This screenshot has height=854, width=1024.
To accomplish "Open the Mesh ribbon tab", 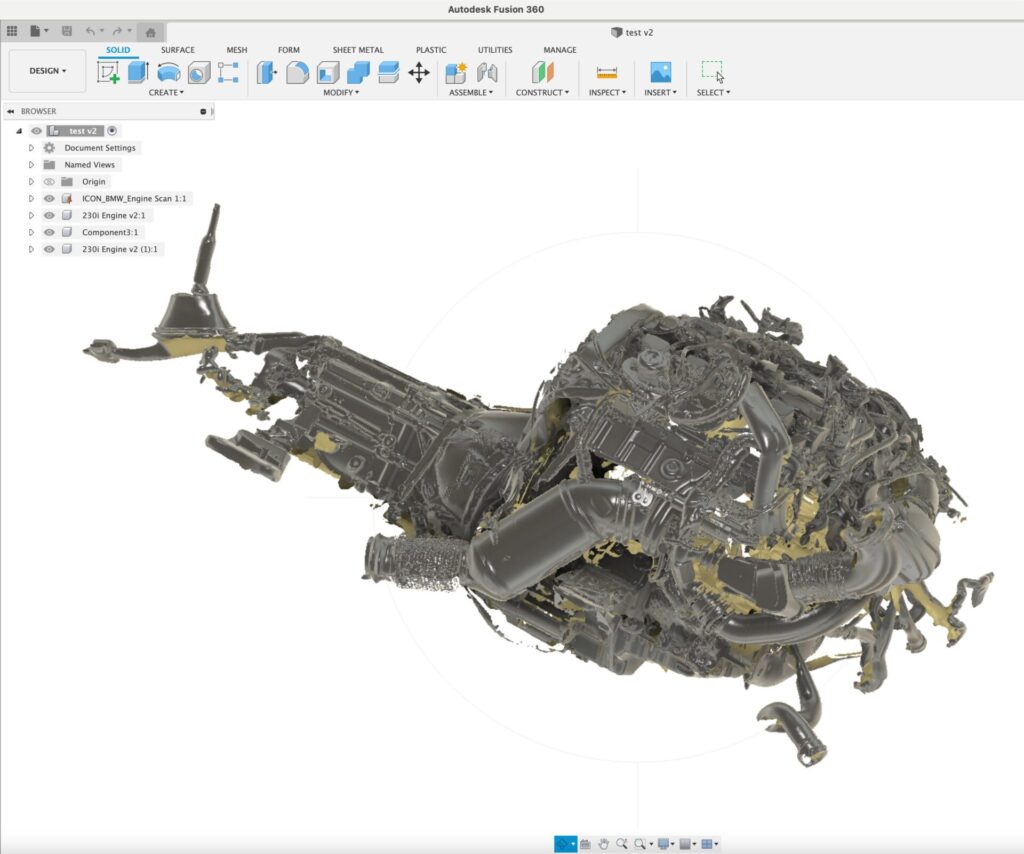I will point(237,49).
